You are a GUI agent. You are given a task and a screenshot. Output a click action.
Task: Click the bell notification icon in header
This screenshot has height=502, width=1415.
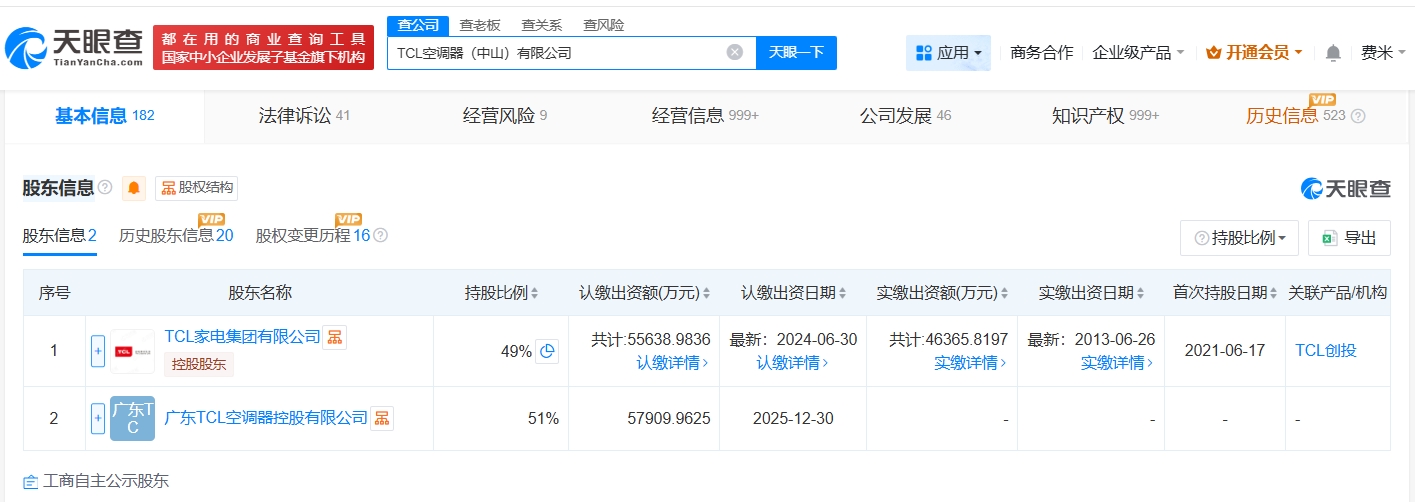[1333, 52]
